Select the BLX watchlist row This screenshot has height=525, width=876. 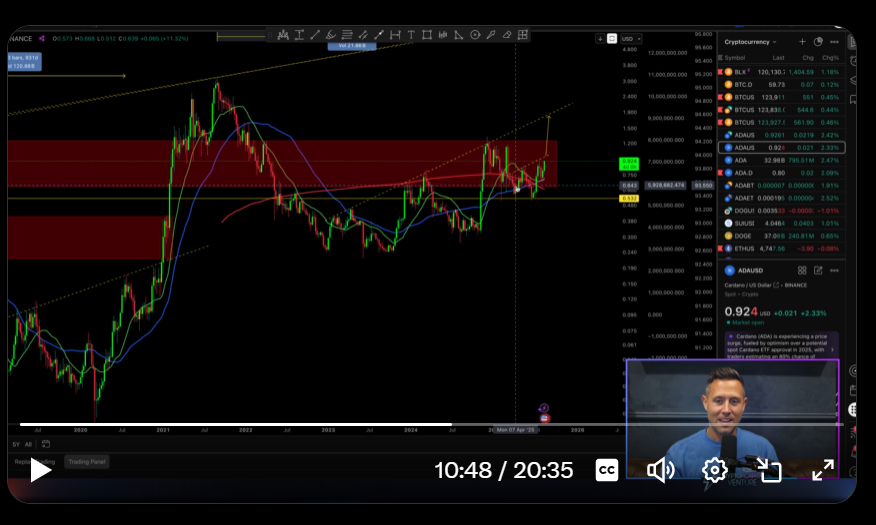781,72
